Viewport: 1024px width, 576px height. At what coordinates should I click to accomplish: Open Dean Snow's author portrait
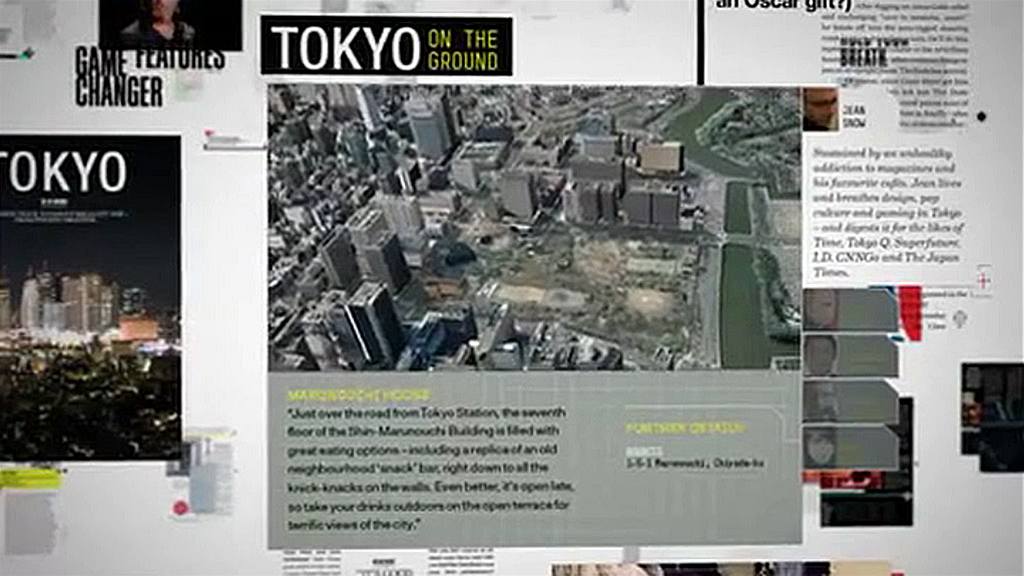click(x=820, y=109)
